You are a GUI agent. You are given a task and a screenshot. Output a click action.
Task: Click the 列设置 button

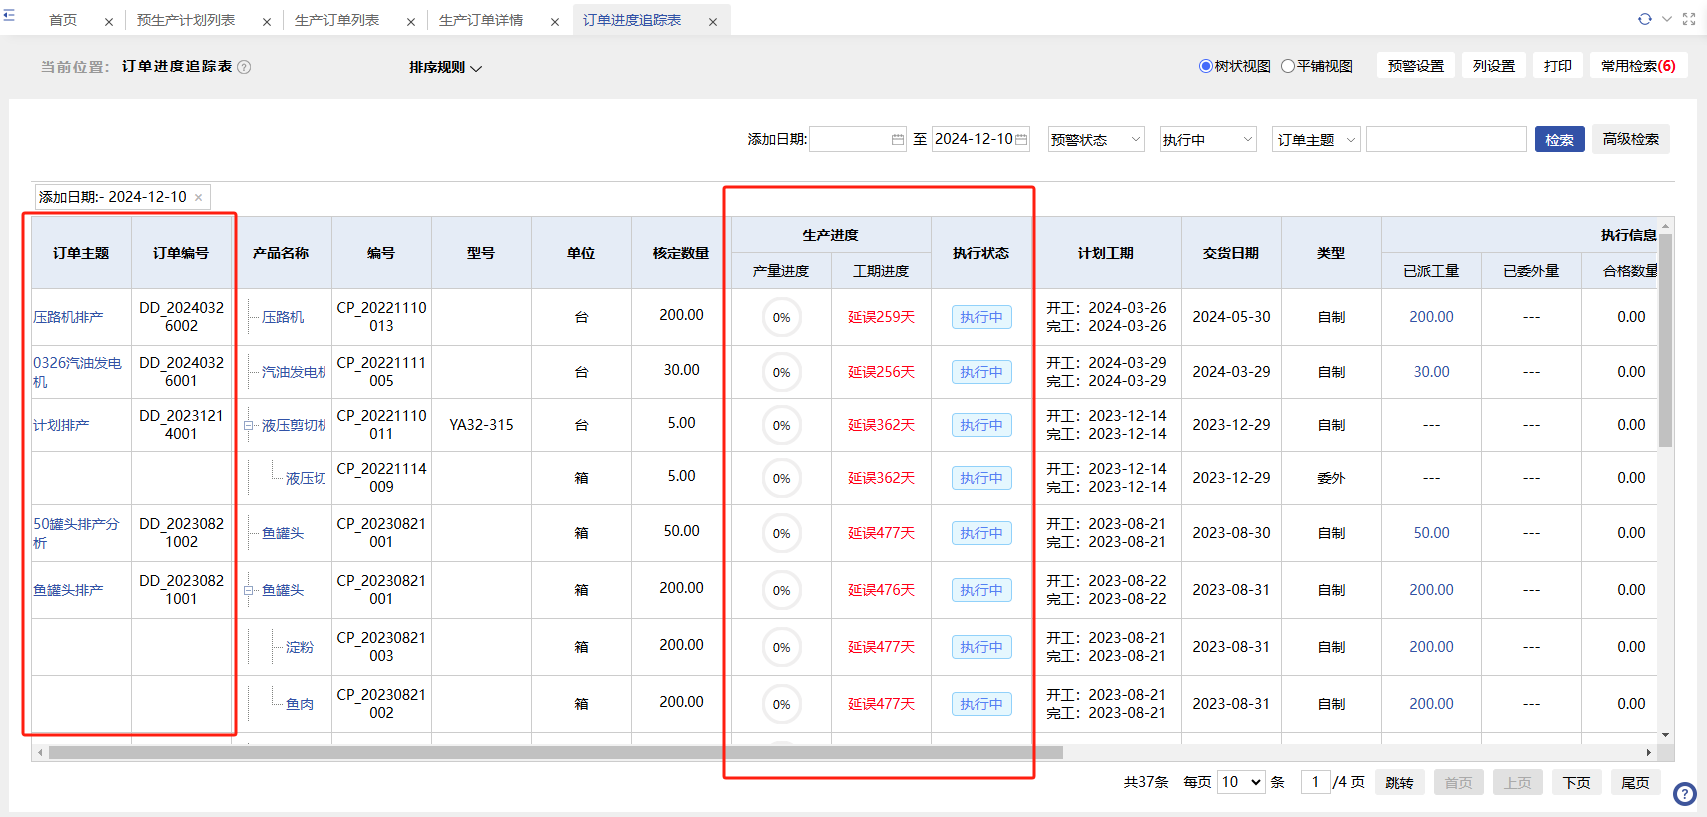click(x=1494, y=66)
